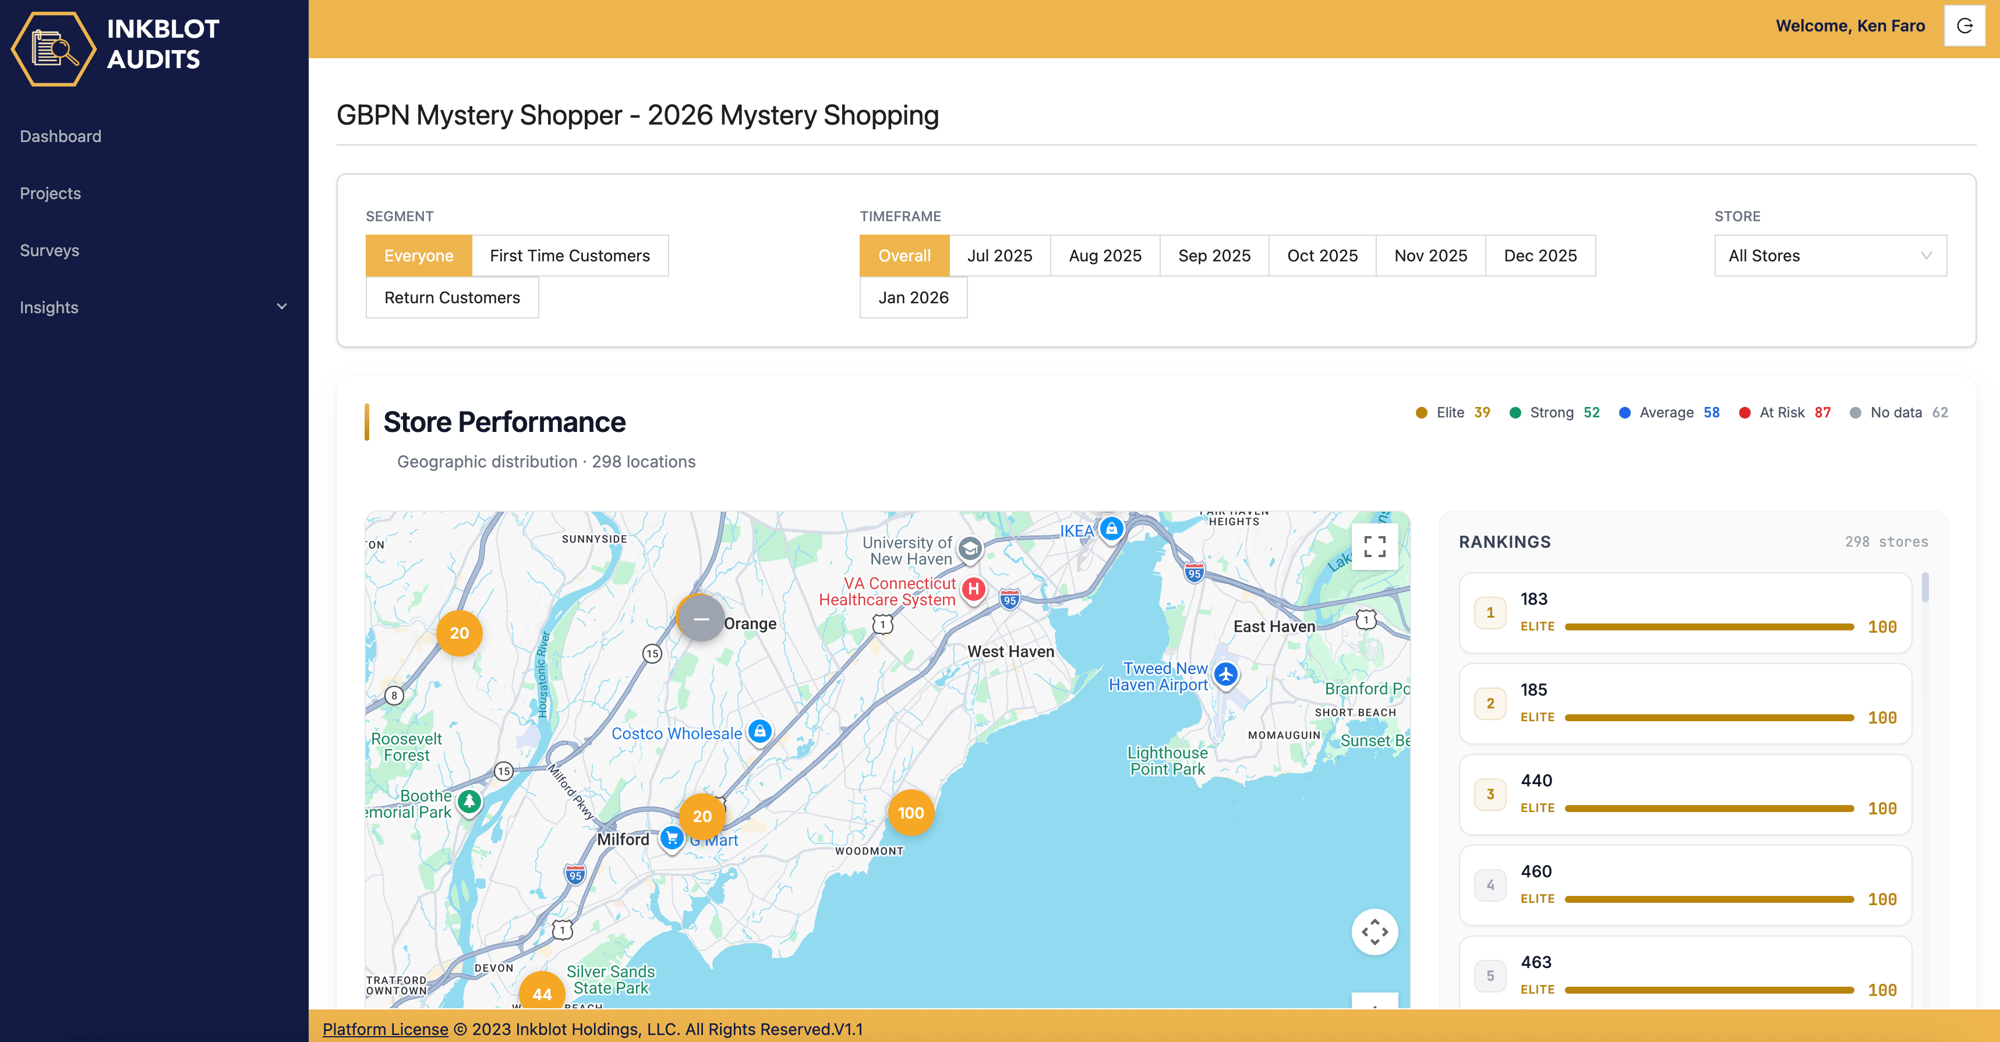
Task: Switch timeframe to Oct 2025
Action: [x=1322, y=256]
